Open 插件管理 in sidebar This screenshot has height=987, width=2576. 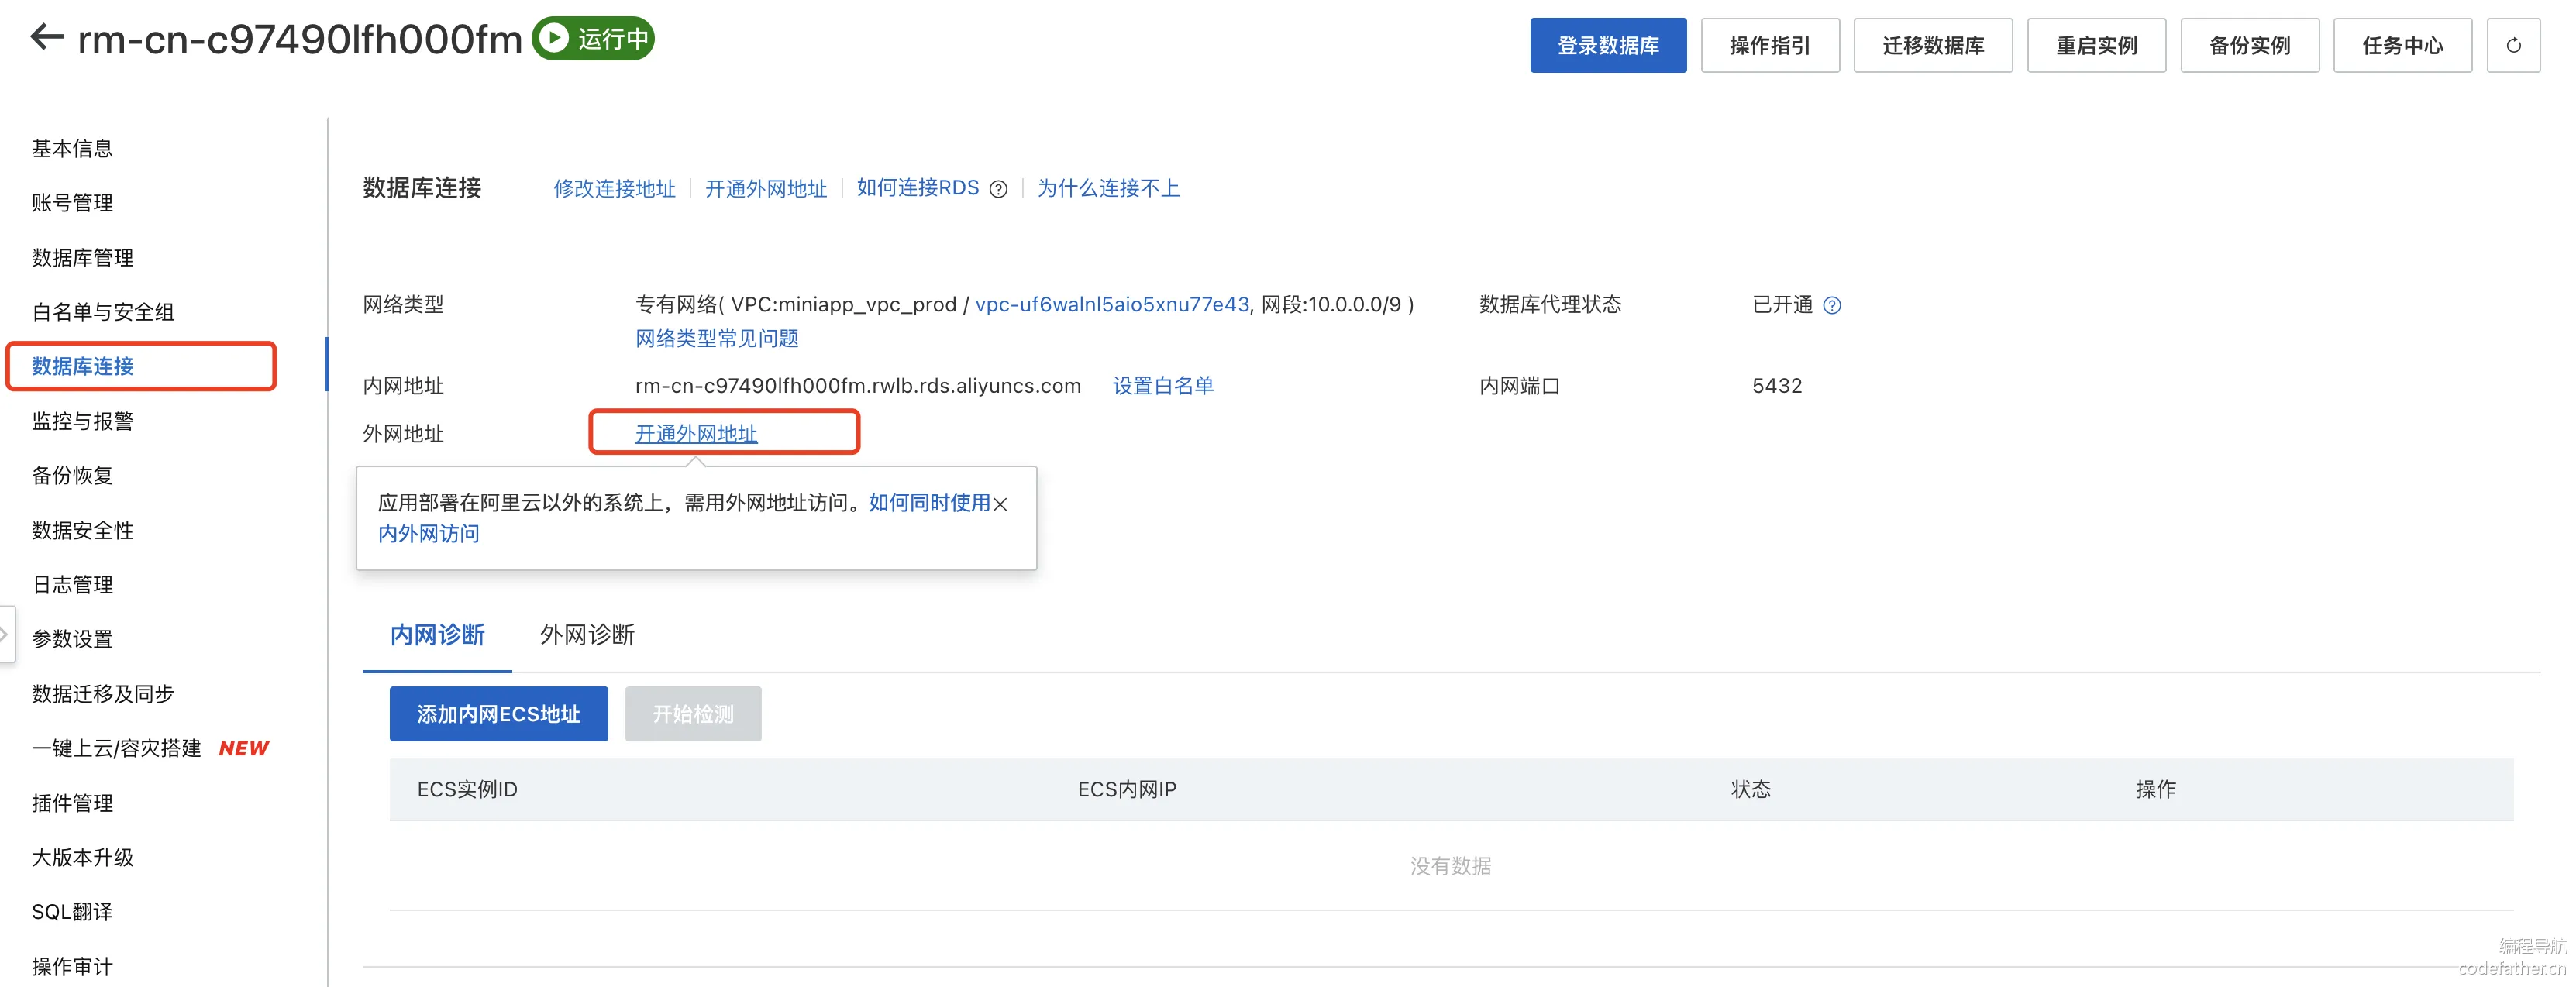tap(72, 803)
